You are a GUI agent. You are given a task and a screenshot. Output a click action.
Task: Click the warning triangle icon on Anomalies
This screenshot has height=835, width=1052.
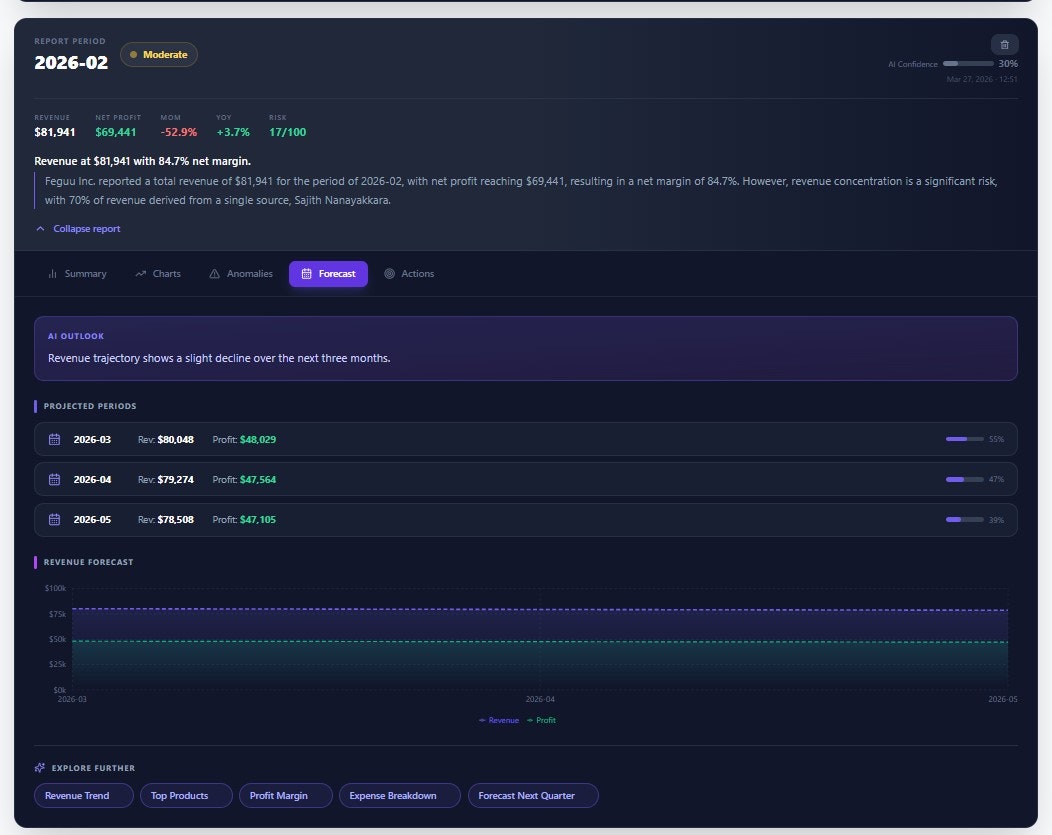pyautogui.click(x=214, y=274)
